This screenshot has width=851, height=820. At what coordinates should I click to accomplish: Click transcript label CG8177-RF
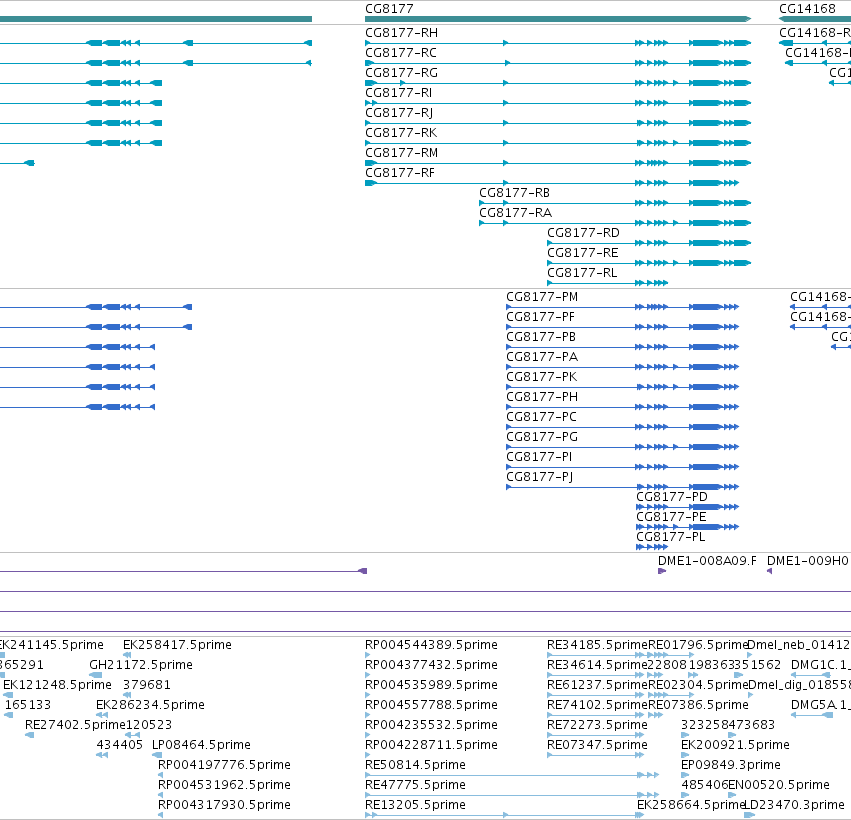(399, 173)
